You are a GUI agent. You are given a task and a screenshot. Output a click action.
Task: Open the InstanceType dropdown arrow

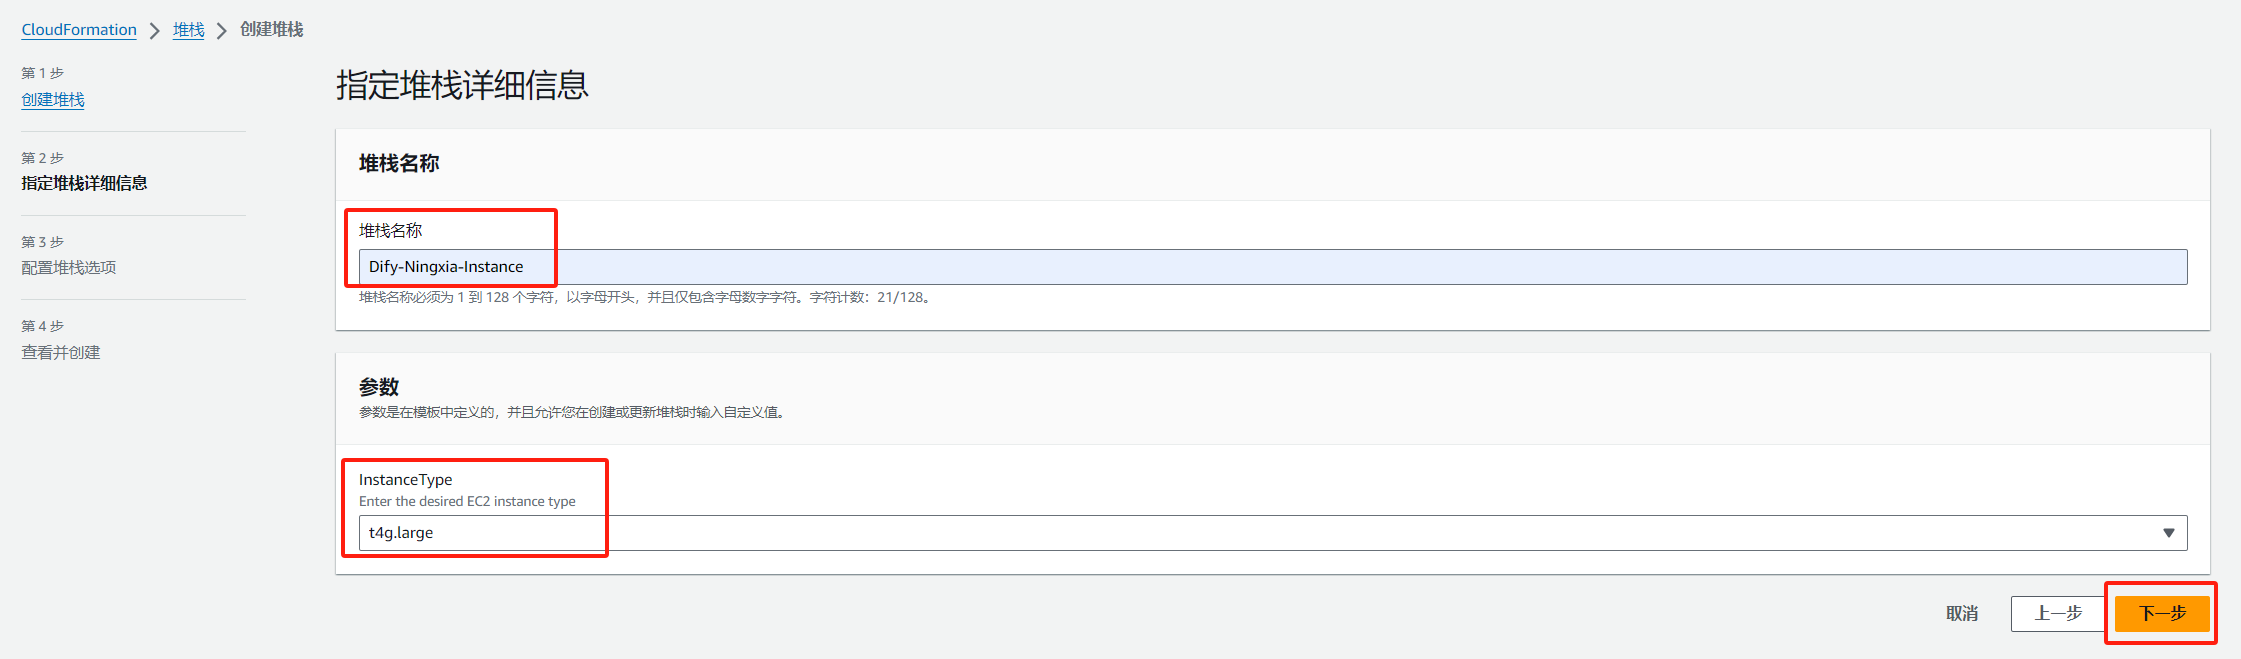coord(2169,533)
